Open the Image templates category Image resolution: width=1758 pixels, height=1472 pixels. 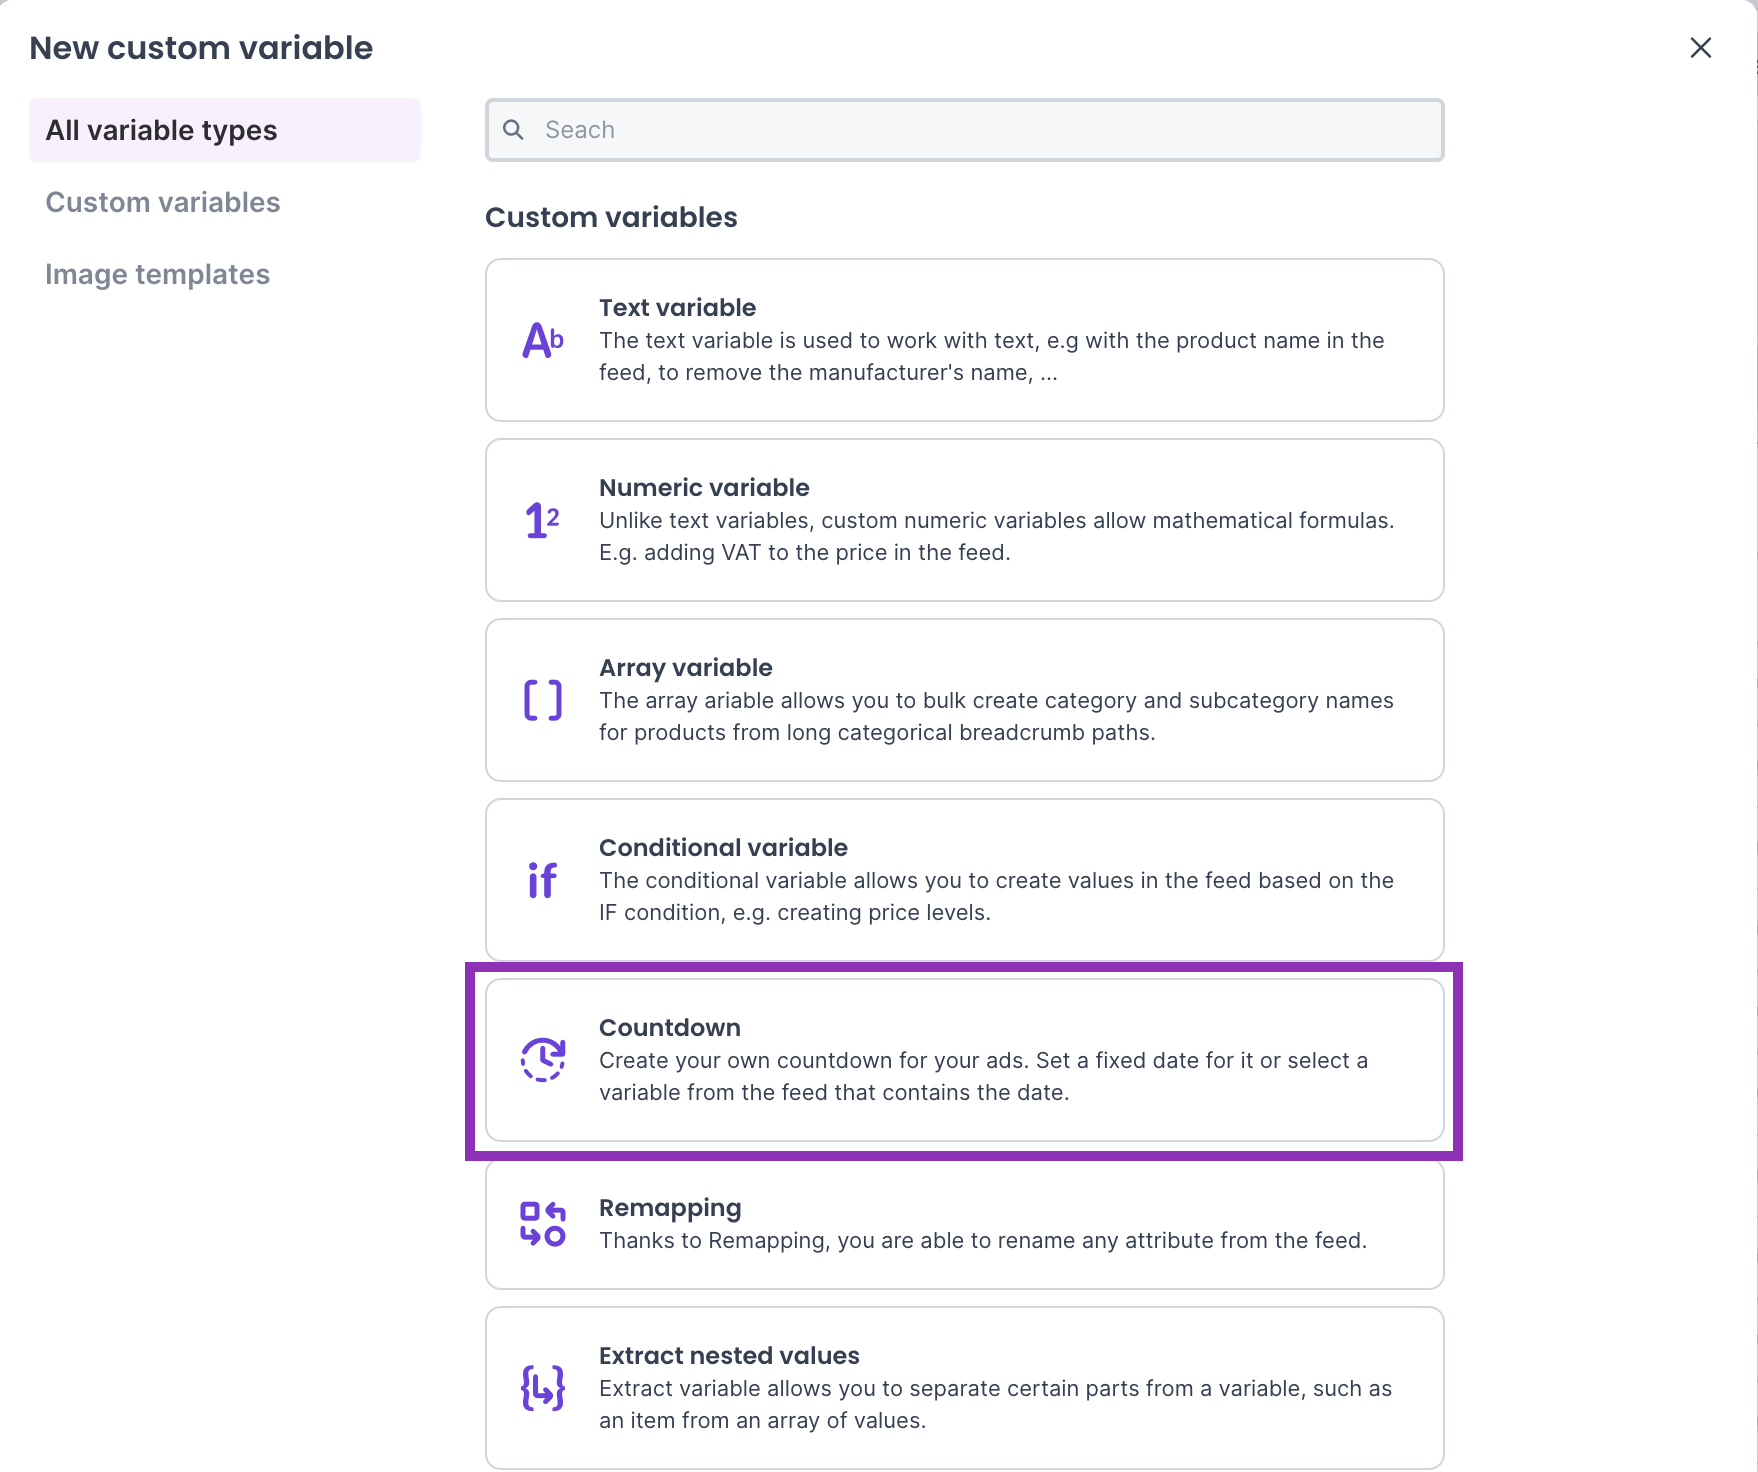tap(158, 274)
